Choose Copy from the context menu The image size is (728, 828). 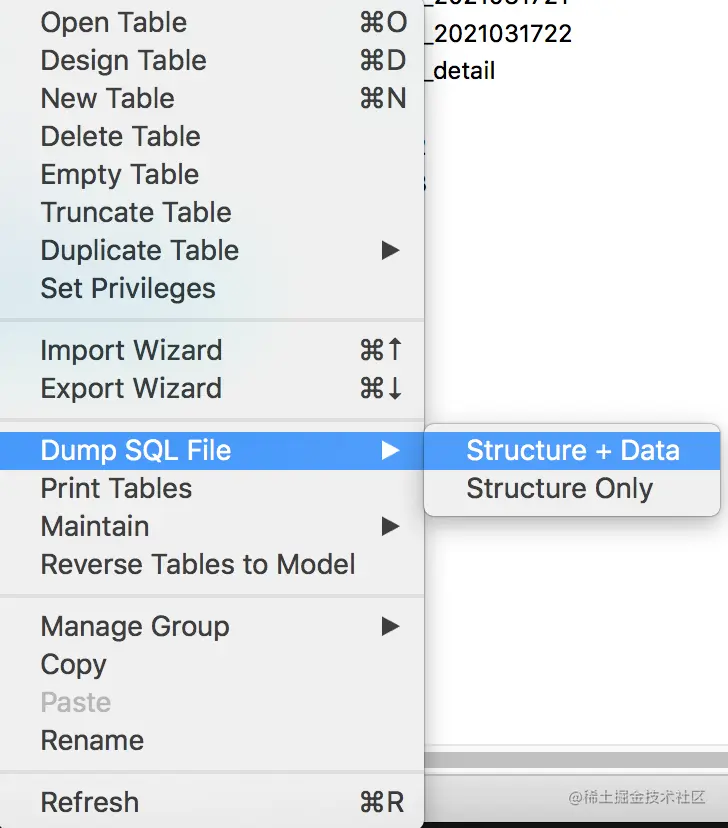tap(73, 665)
